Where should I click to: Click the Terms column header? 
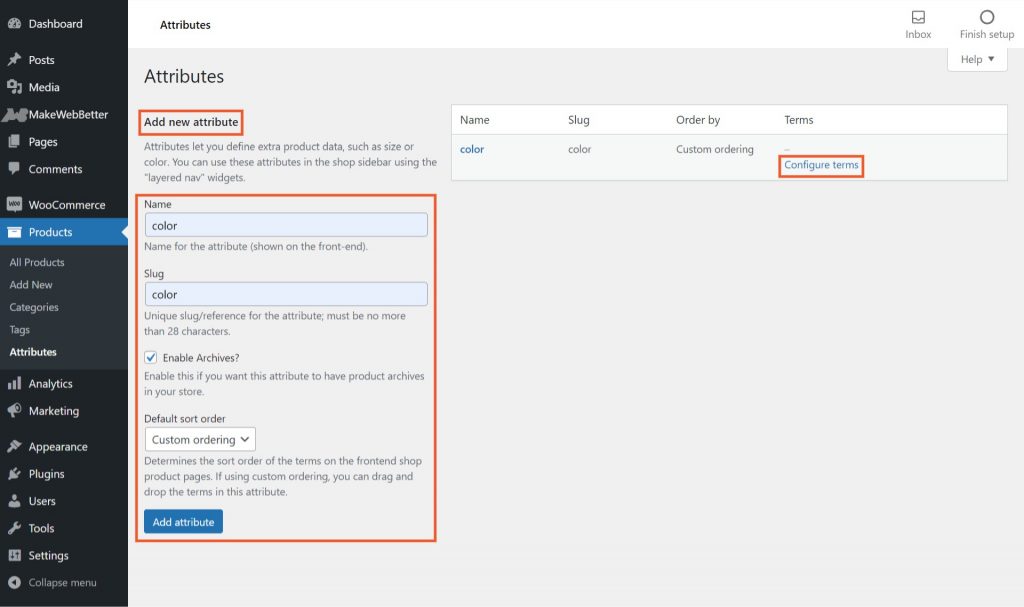tap(799, 120)
